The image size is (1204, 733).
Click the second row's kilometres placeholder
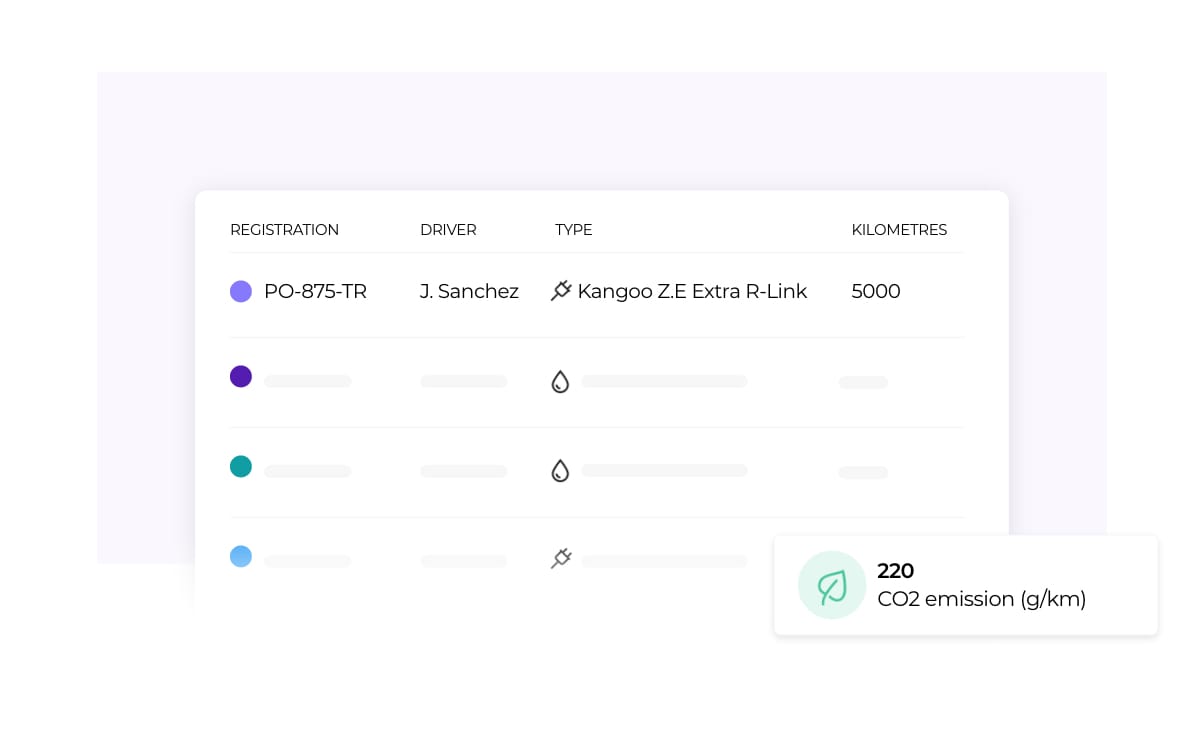tap(863, 382)
